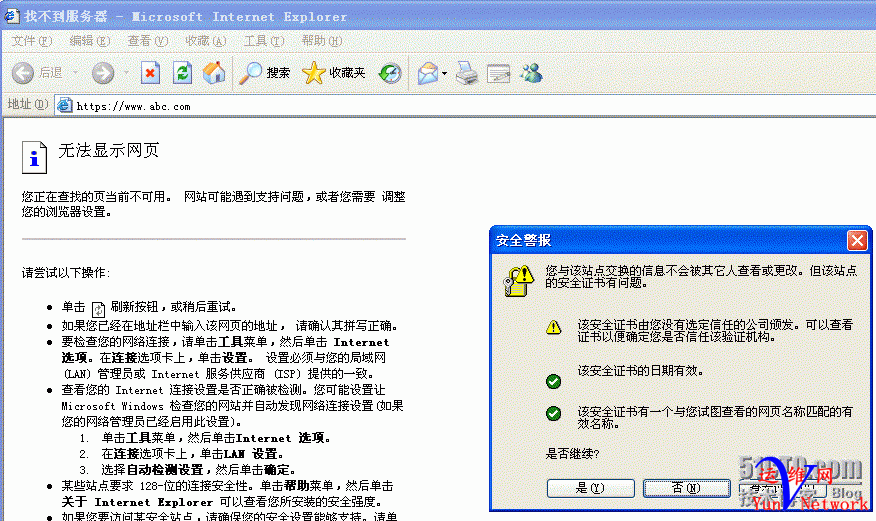The width and height of the screenshot is (876, 521).
Task: Choose 是(Y) in the security alert
Action: [591, 488]
